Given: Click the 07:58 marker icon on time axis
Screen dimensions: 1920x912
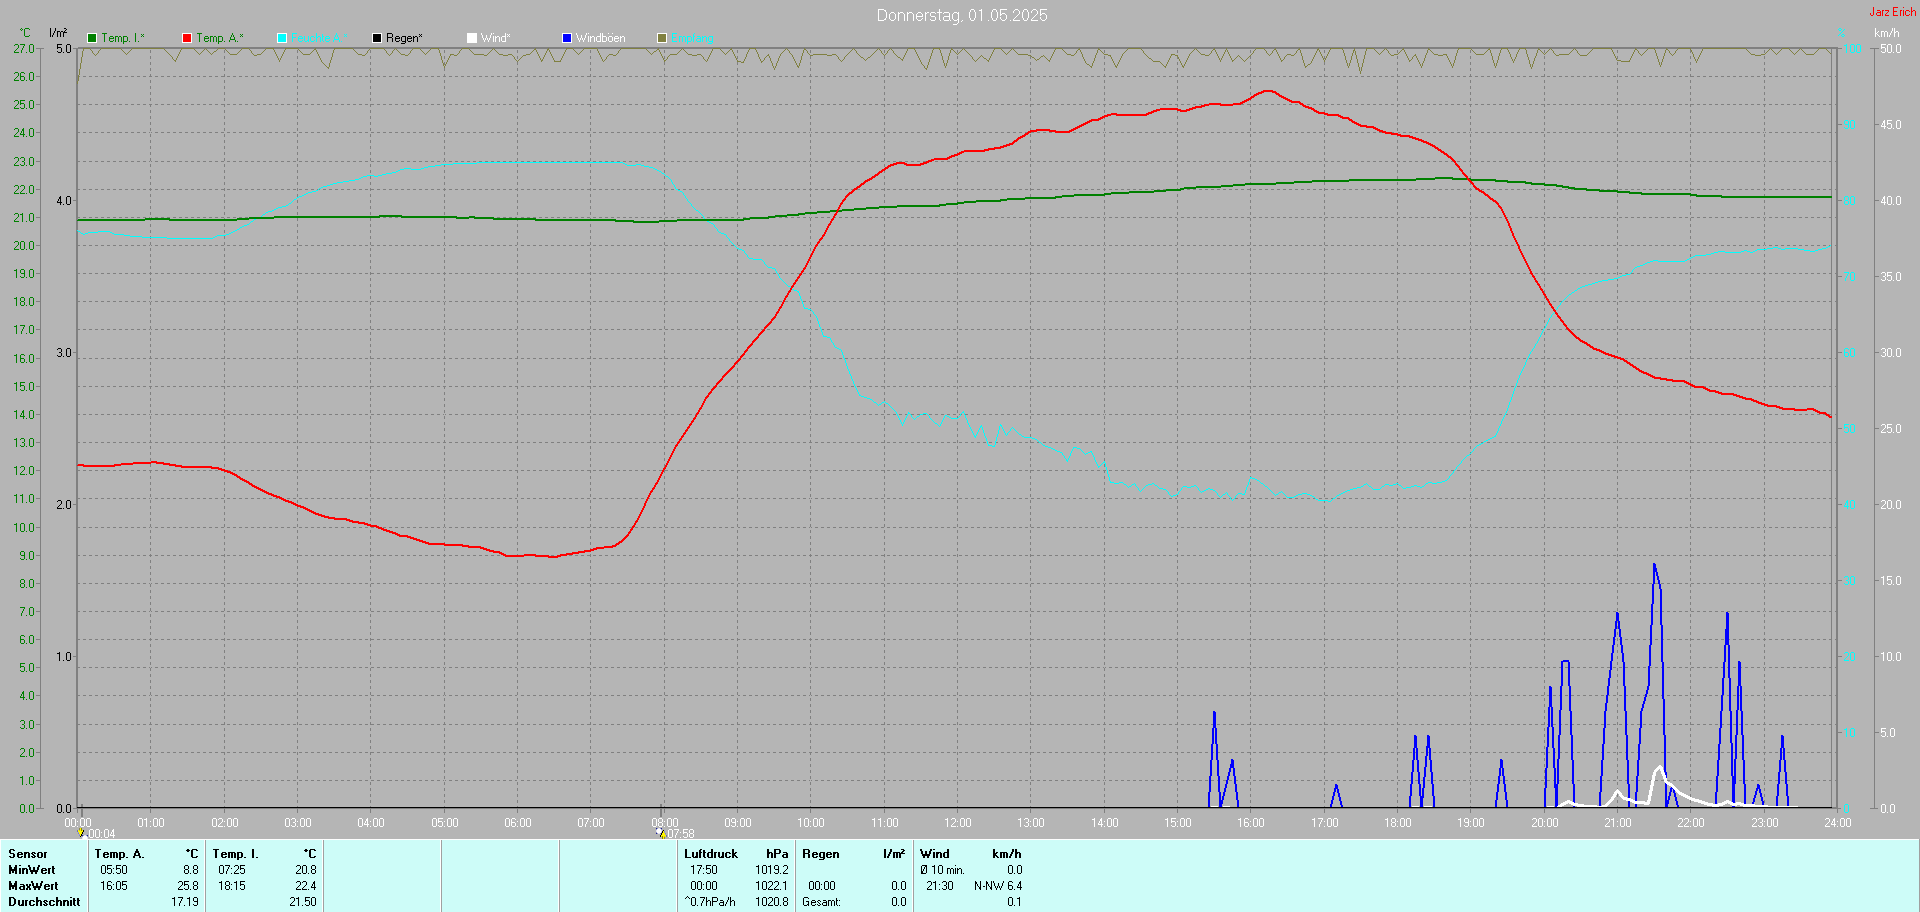Looking at the screenshot, I should pos(660,833).
